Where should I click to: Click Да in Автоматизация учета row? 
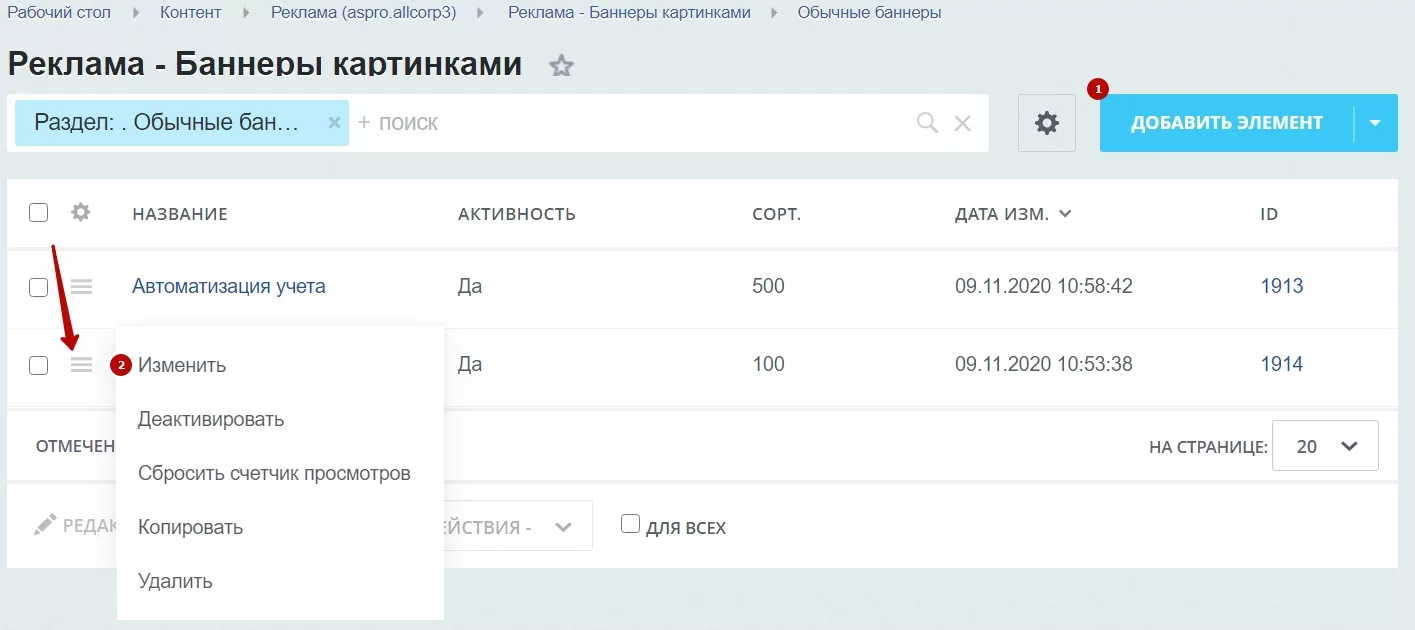pos(469,287)
